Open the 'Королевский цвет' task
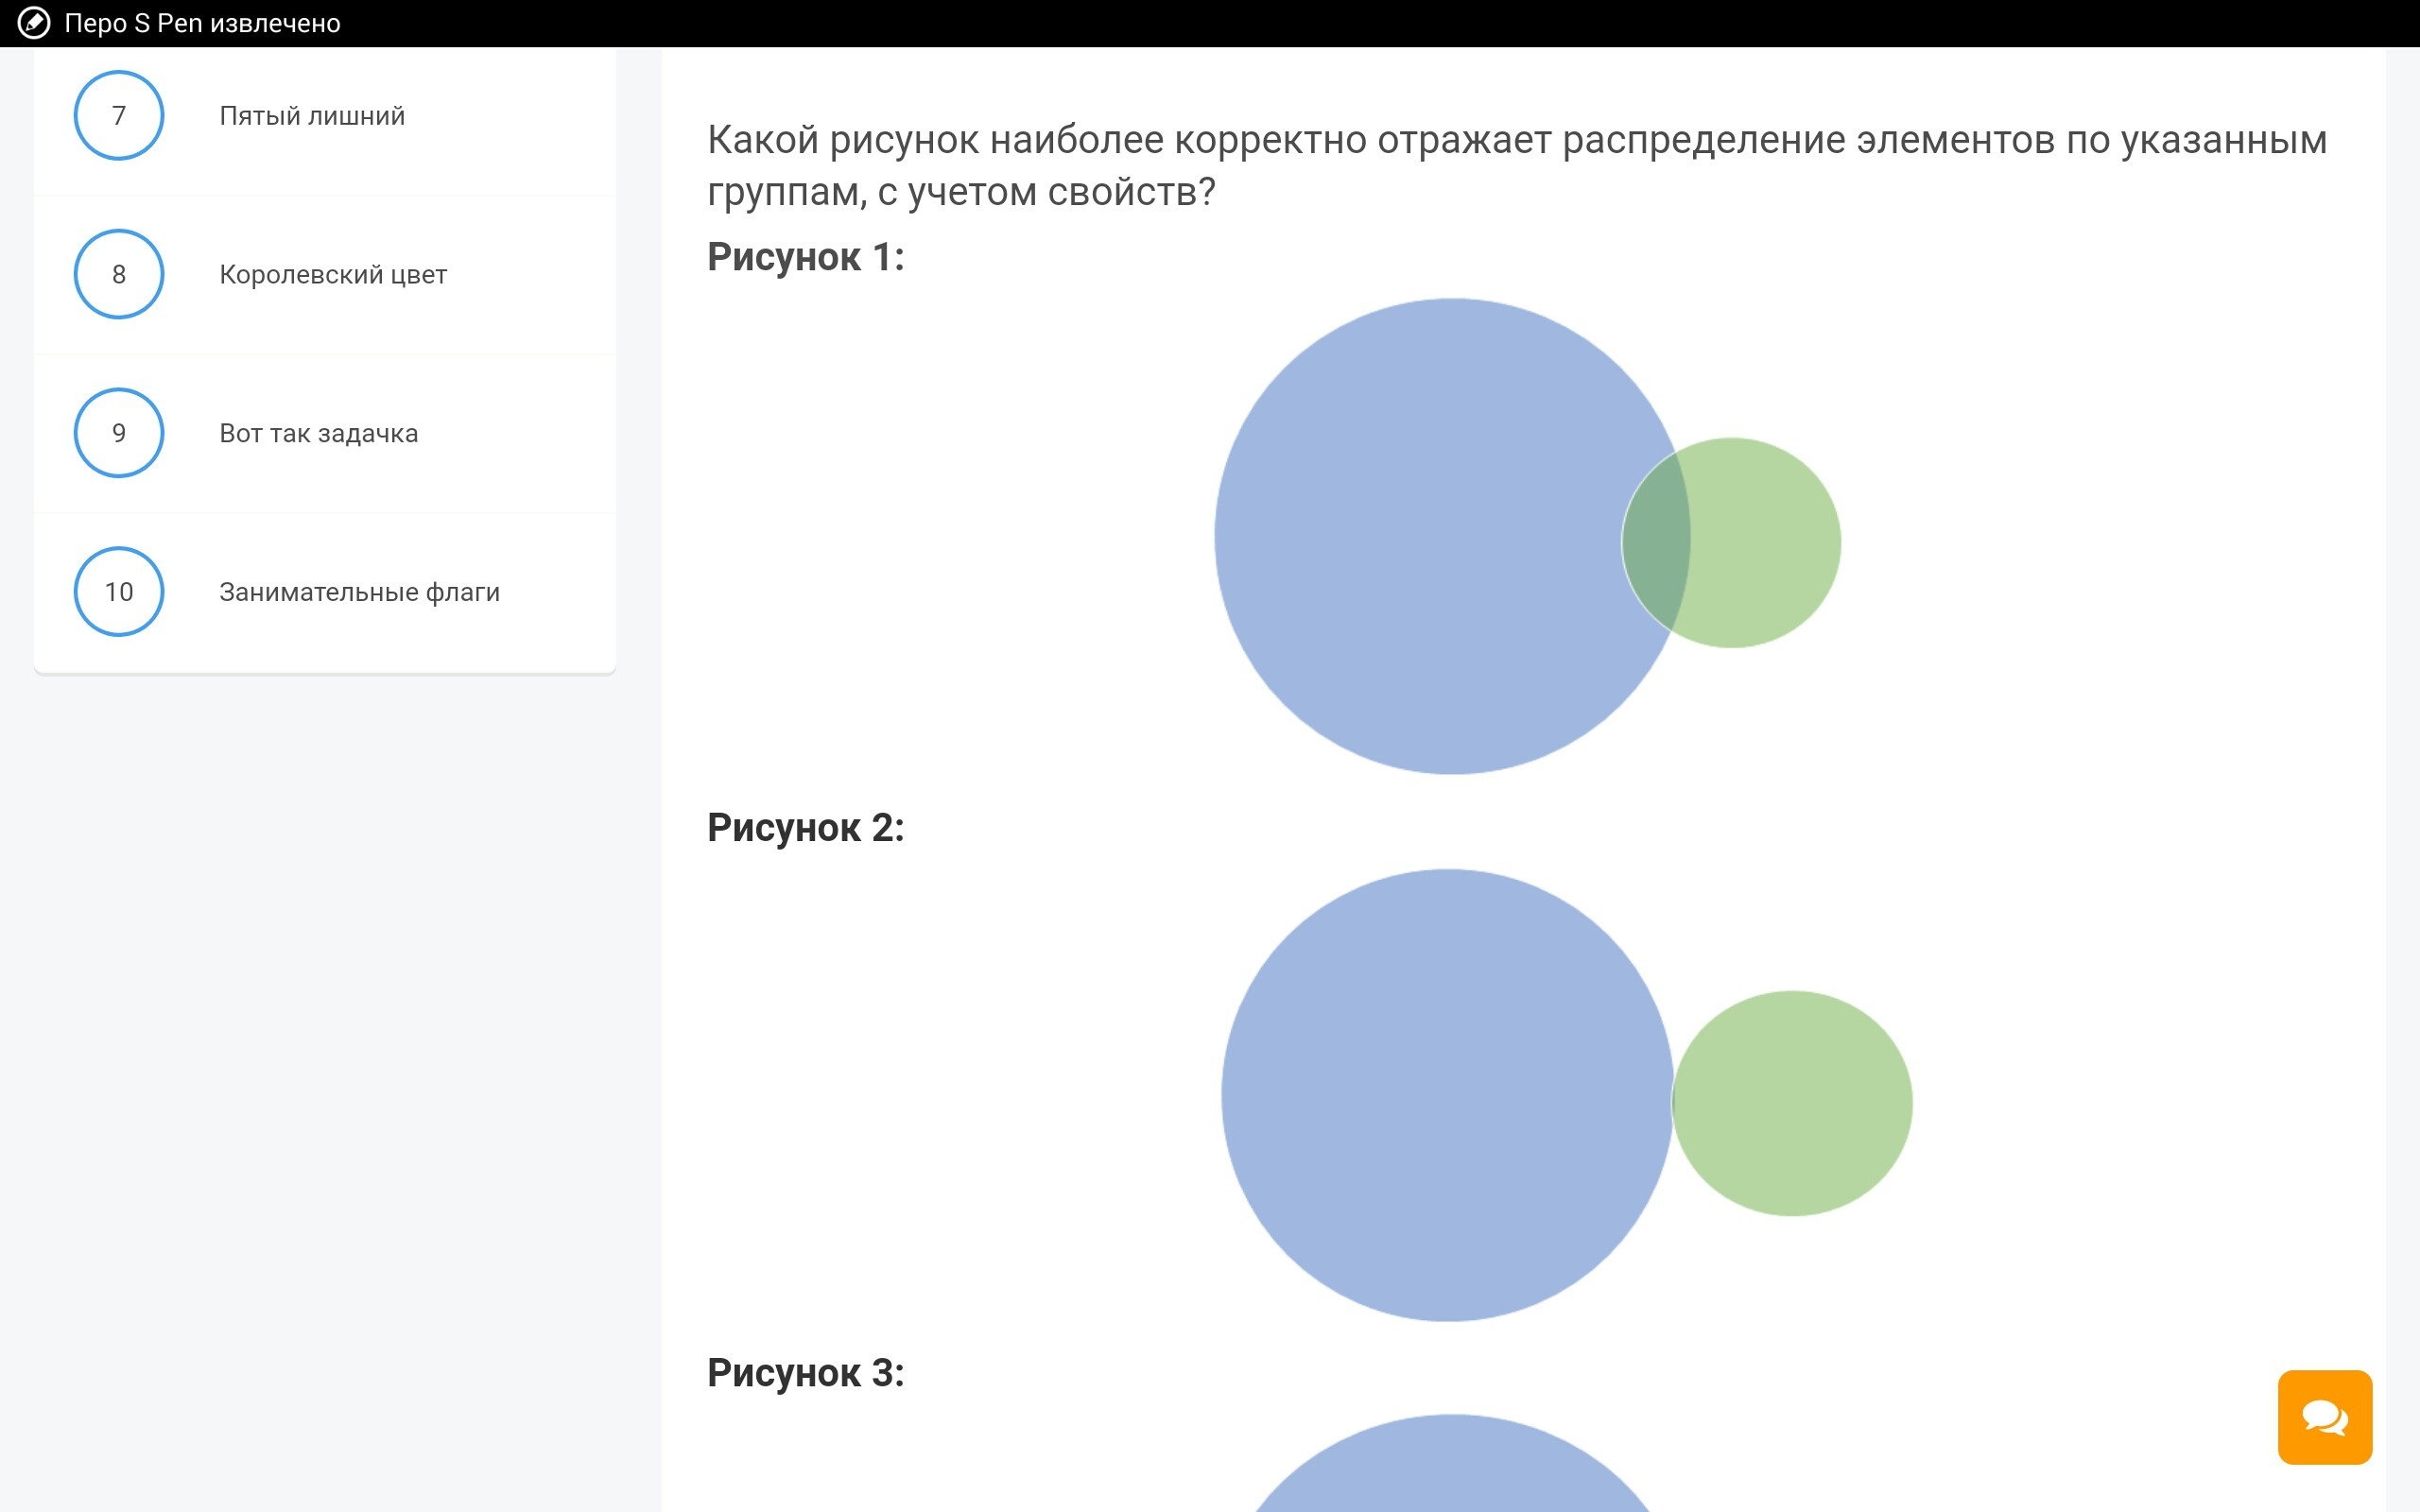The image size is (2420, 1512). click(333, 275)
